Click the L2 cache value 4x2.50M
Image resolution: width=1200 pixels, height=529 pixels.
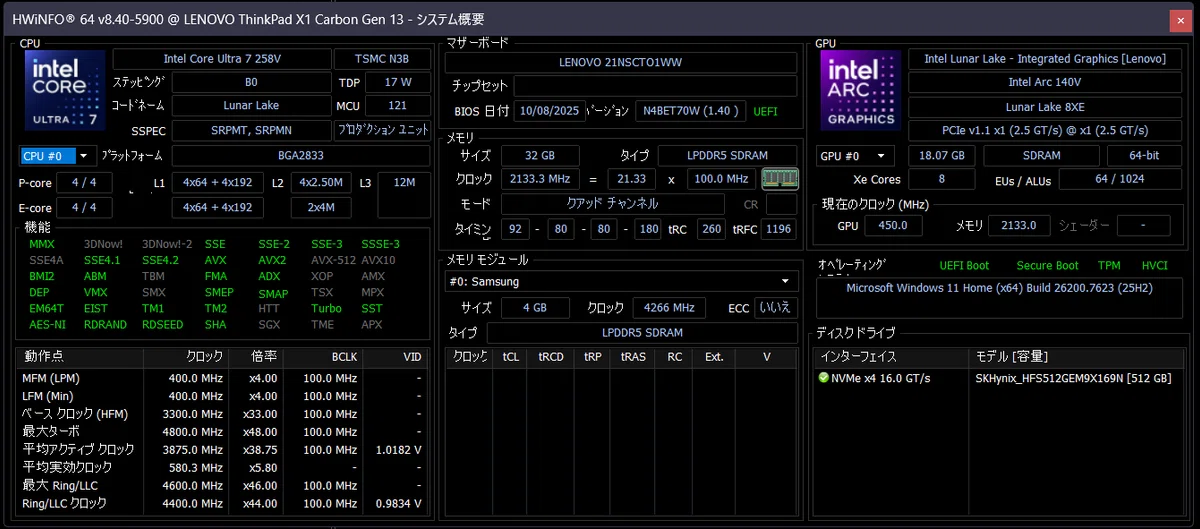pyautogui.click(x=321, y=182)
